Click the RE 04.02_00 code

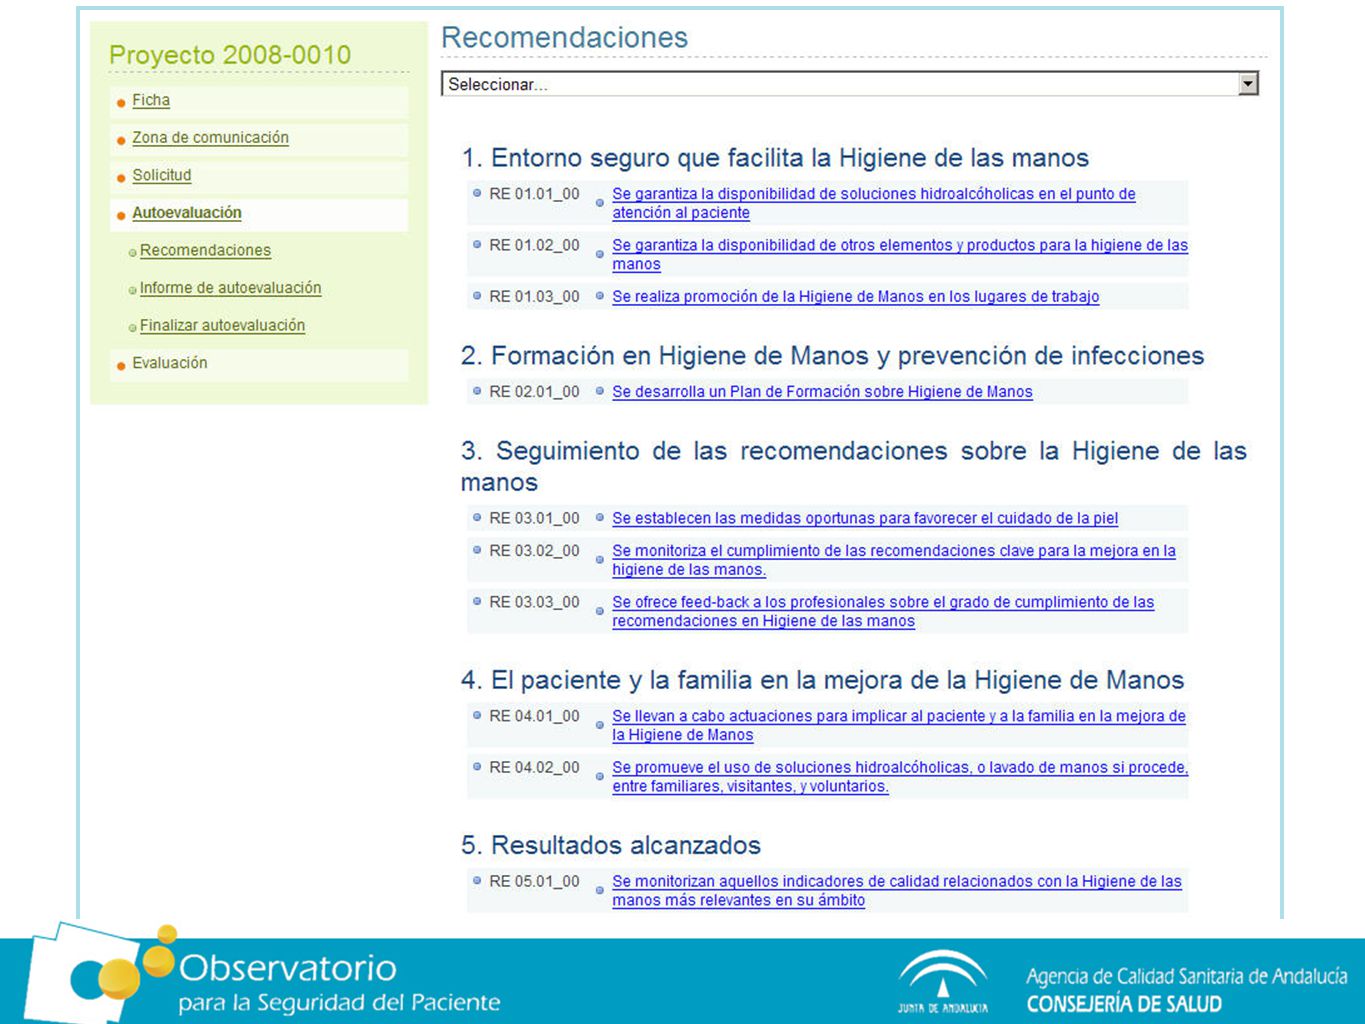[x=534, y=768]
